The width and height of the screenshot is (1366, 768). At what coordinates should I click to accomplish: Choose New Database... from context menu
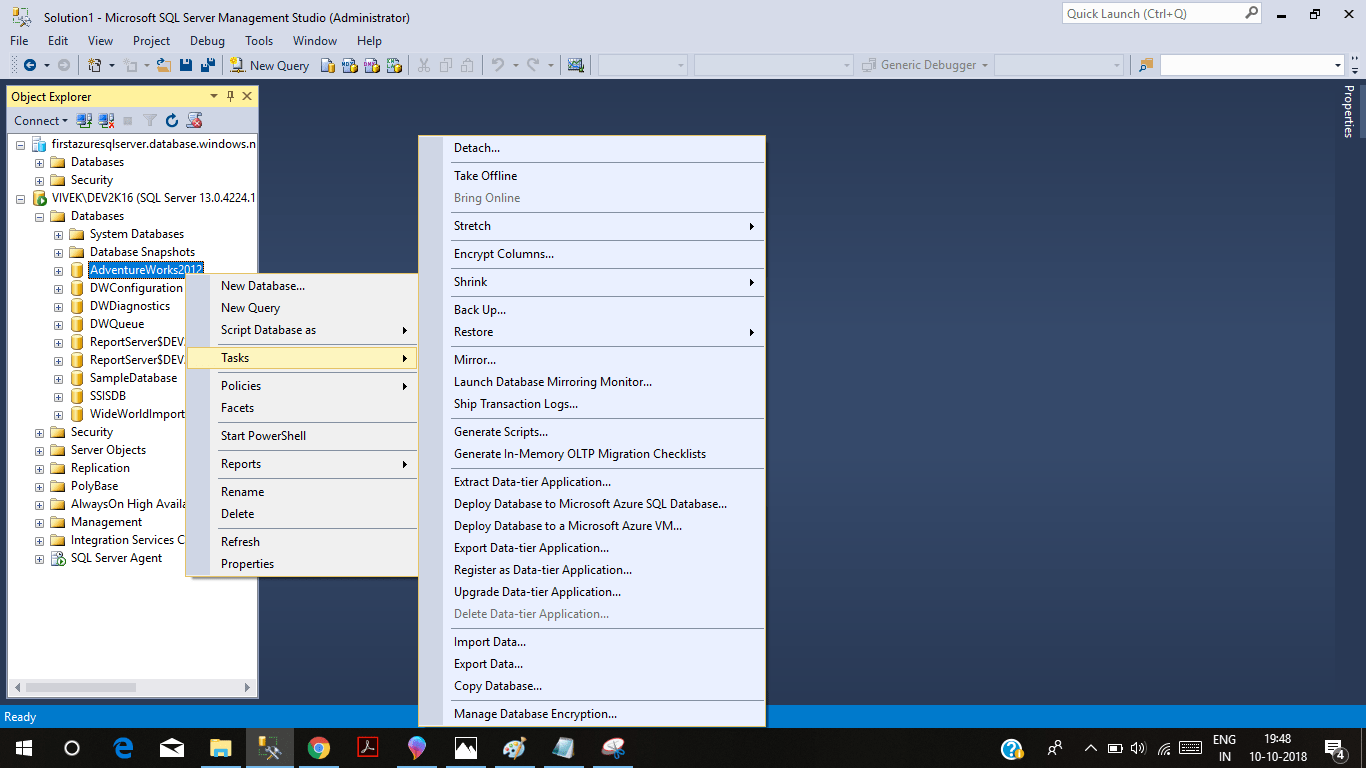pyautogui.click(x=301, y=286)
